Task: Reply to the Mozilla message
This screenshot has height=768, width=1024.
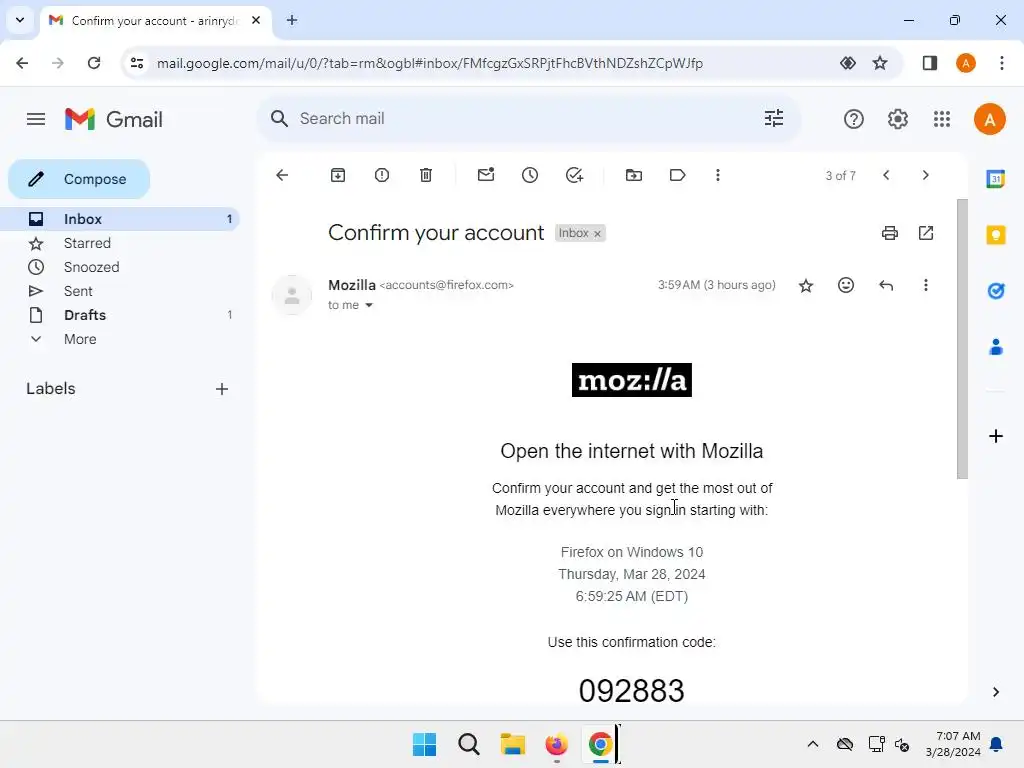Action: click(886, 285)
